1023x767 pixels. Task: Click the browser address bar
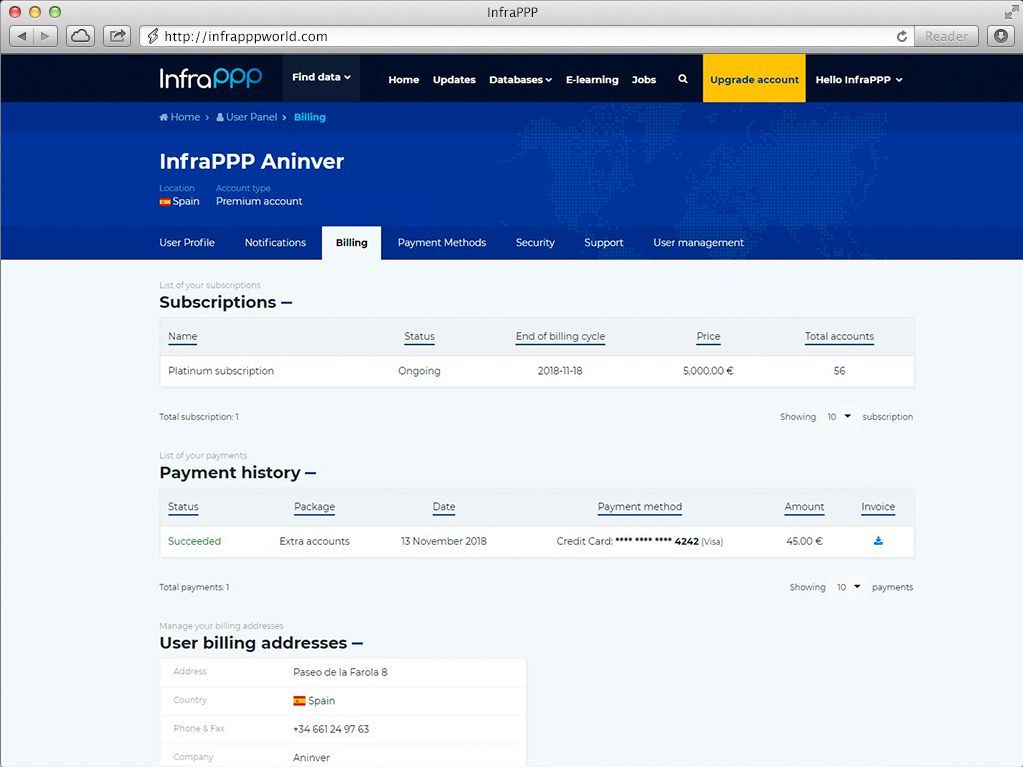point(520,36)
